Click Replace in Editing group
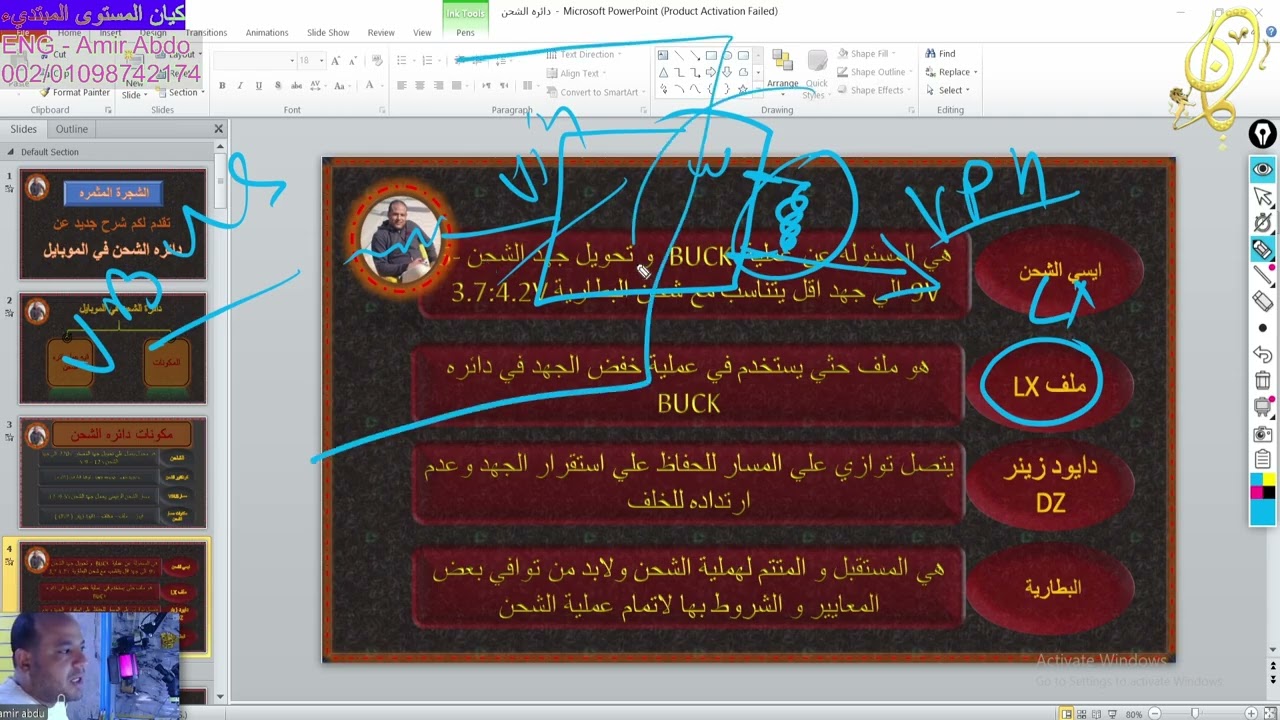 951,72
